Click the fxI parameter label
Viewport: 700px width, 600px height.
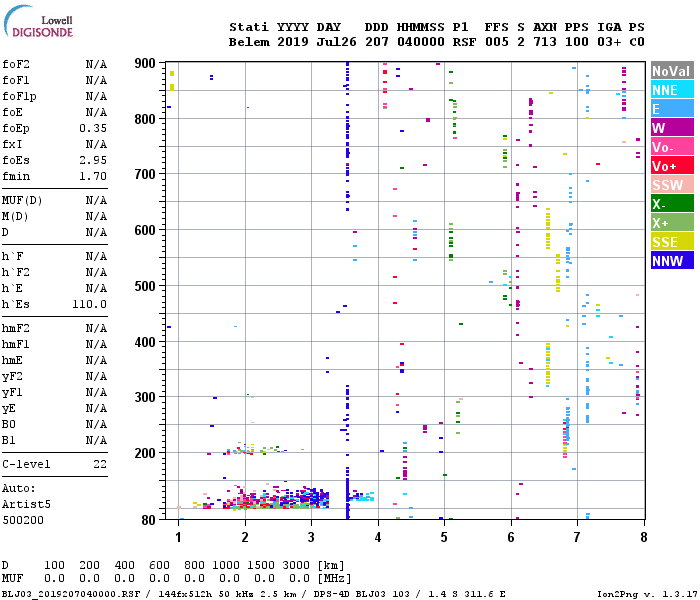[x=12, y=144]
